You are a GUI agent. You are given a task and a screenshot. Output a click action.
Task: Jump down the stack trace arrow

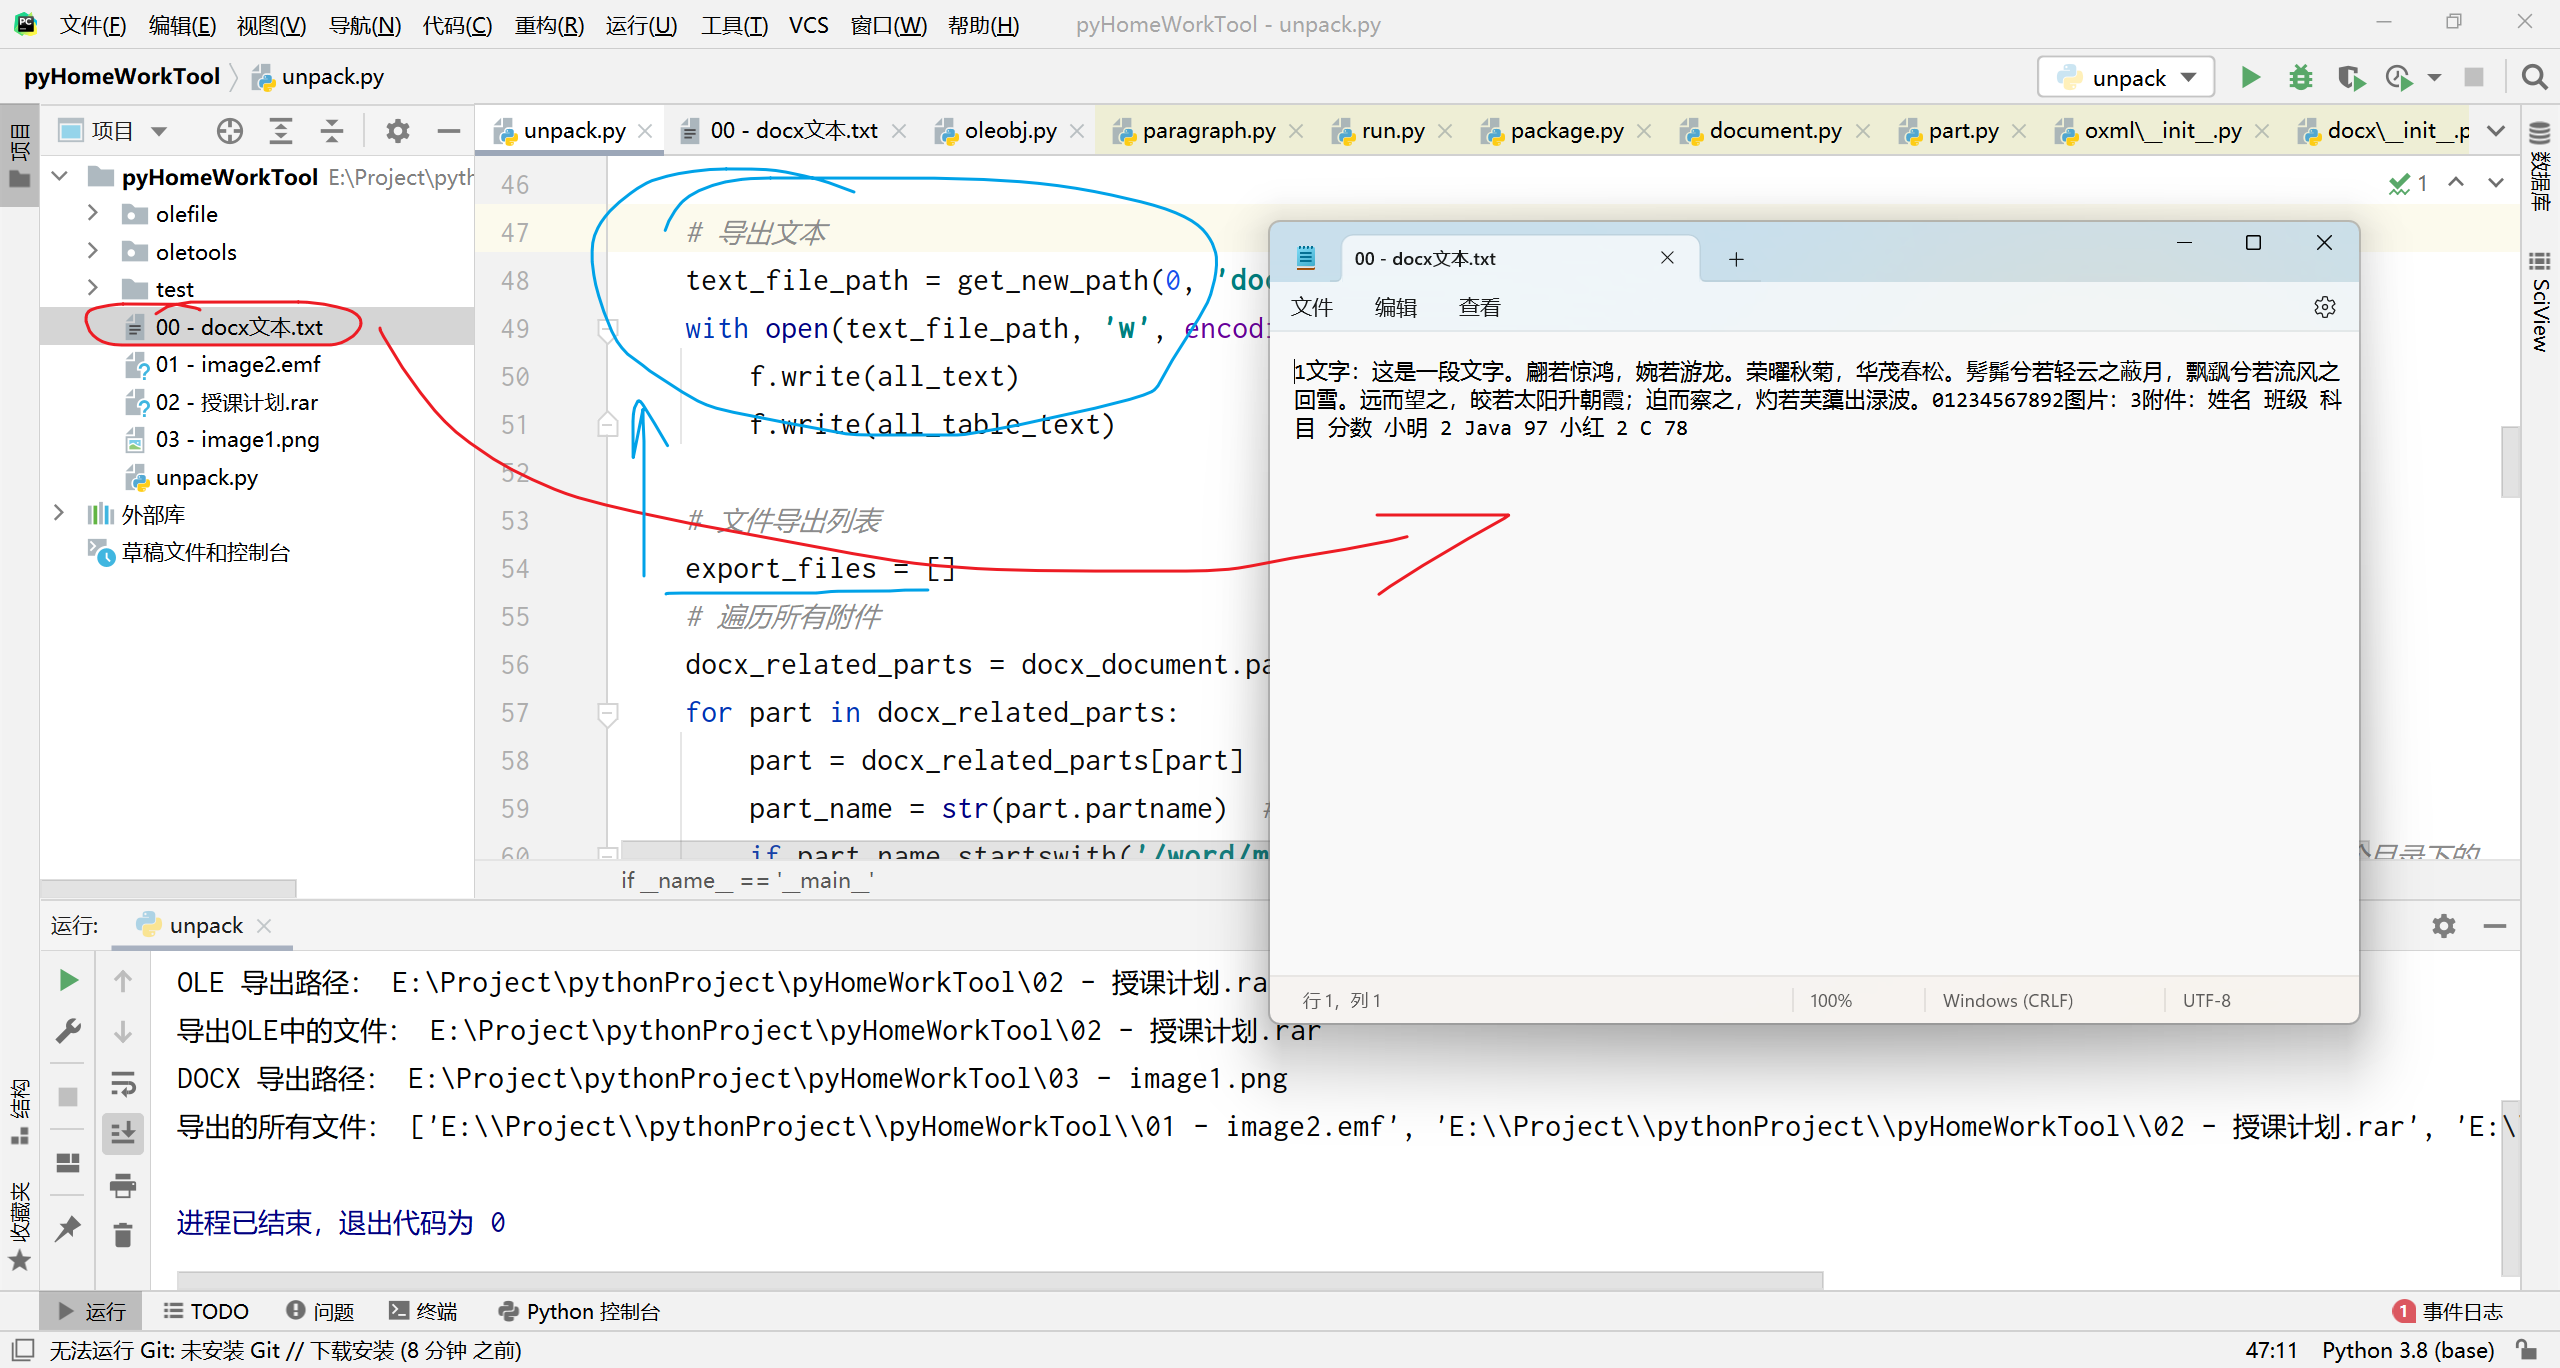[123, 1032]
